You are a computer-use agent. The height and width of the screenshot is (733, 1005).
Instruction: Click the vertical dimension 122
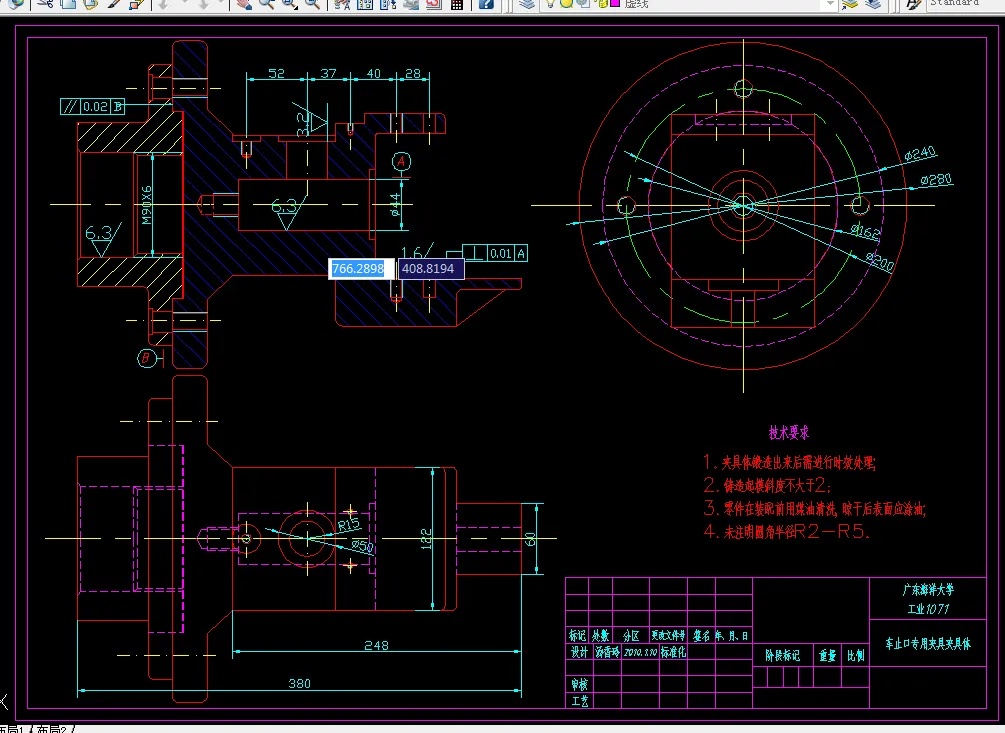pyautogui.click(x=426, y=538)
